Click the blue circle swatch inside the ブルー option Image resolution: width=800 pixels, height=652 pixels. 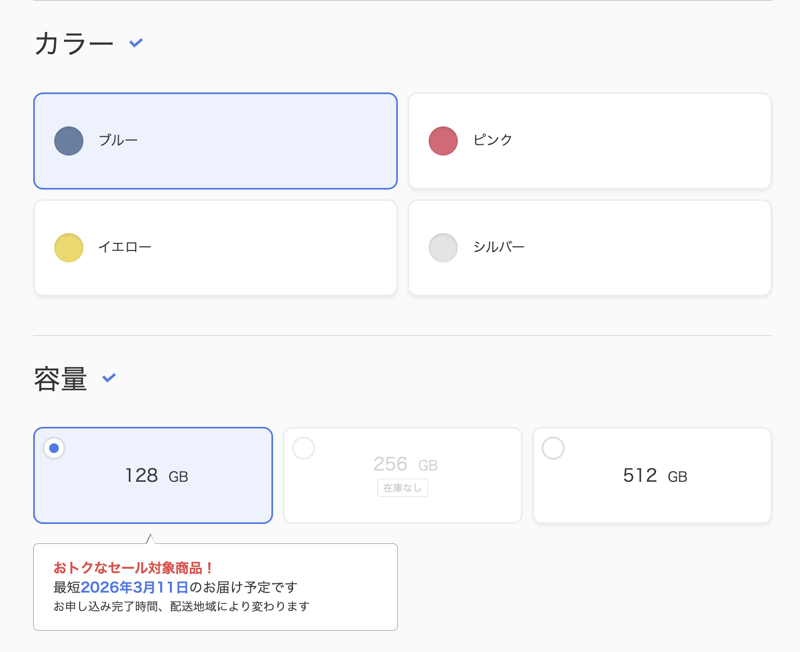[x=67, y=141]
